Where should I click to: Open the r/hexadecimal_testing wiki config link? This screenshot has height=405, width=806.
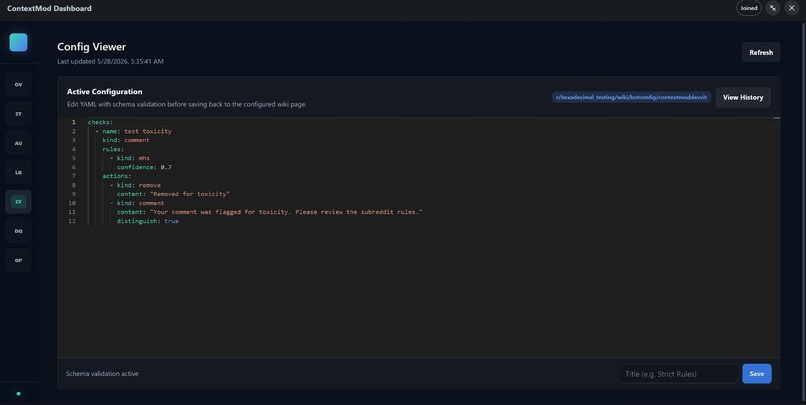tap(631, 97)
